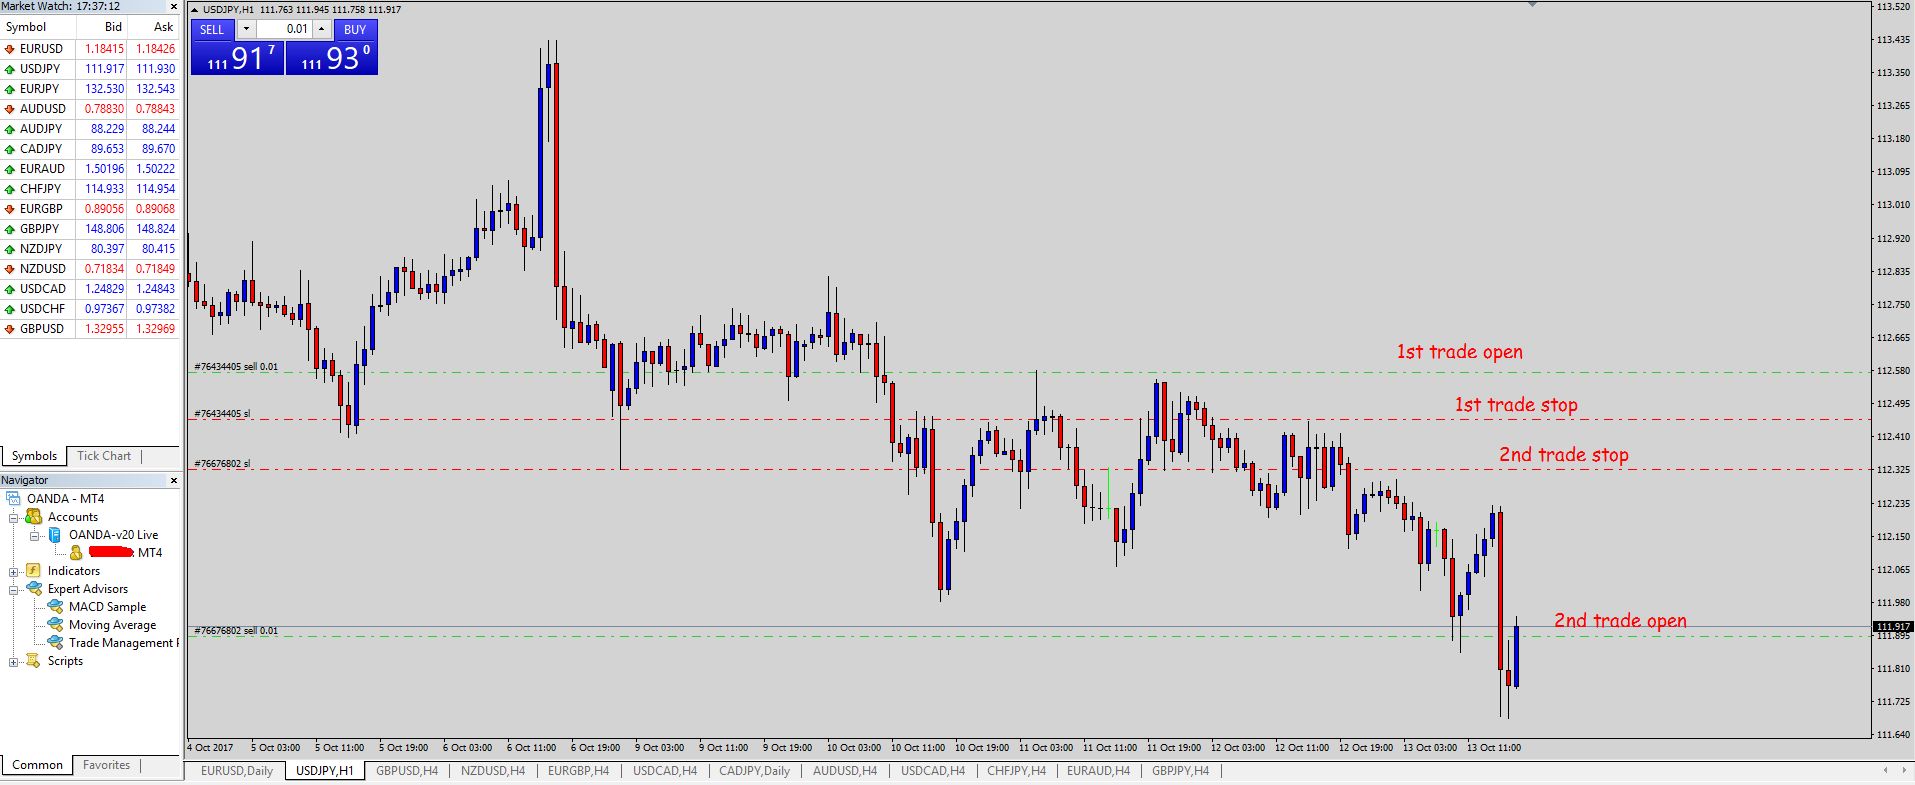
Task: Click the Indicators folder icon
Action: [33, 571]
